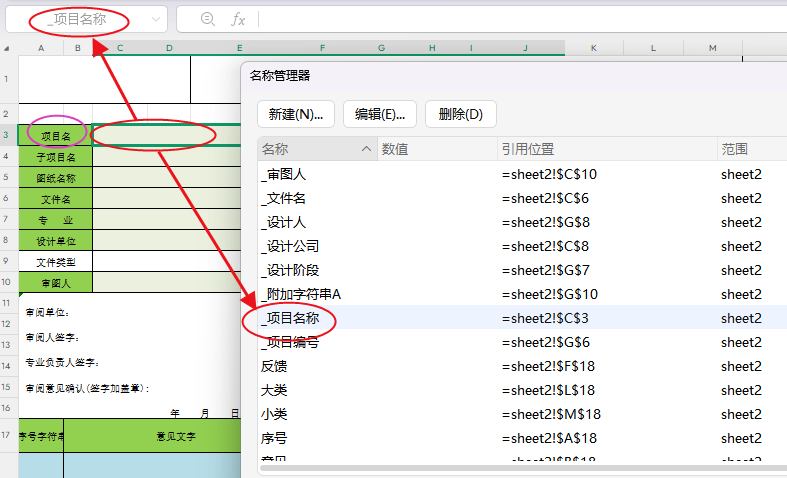
Task: Click the select-all corner triangle
Action: click(7, 49)
